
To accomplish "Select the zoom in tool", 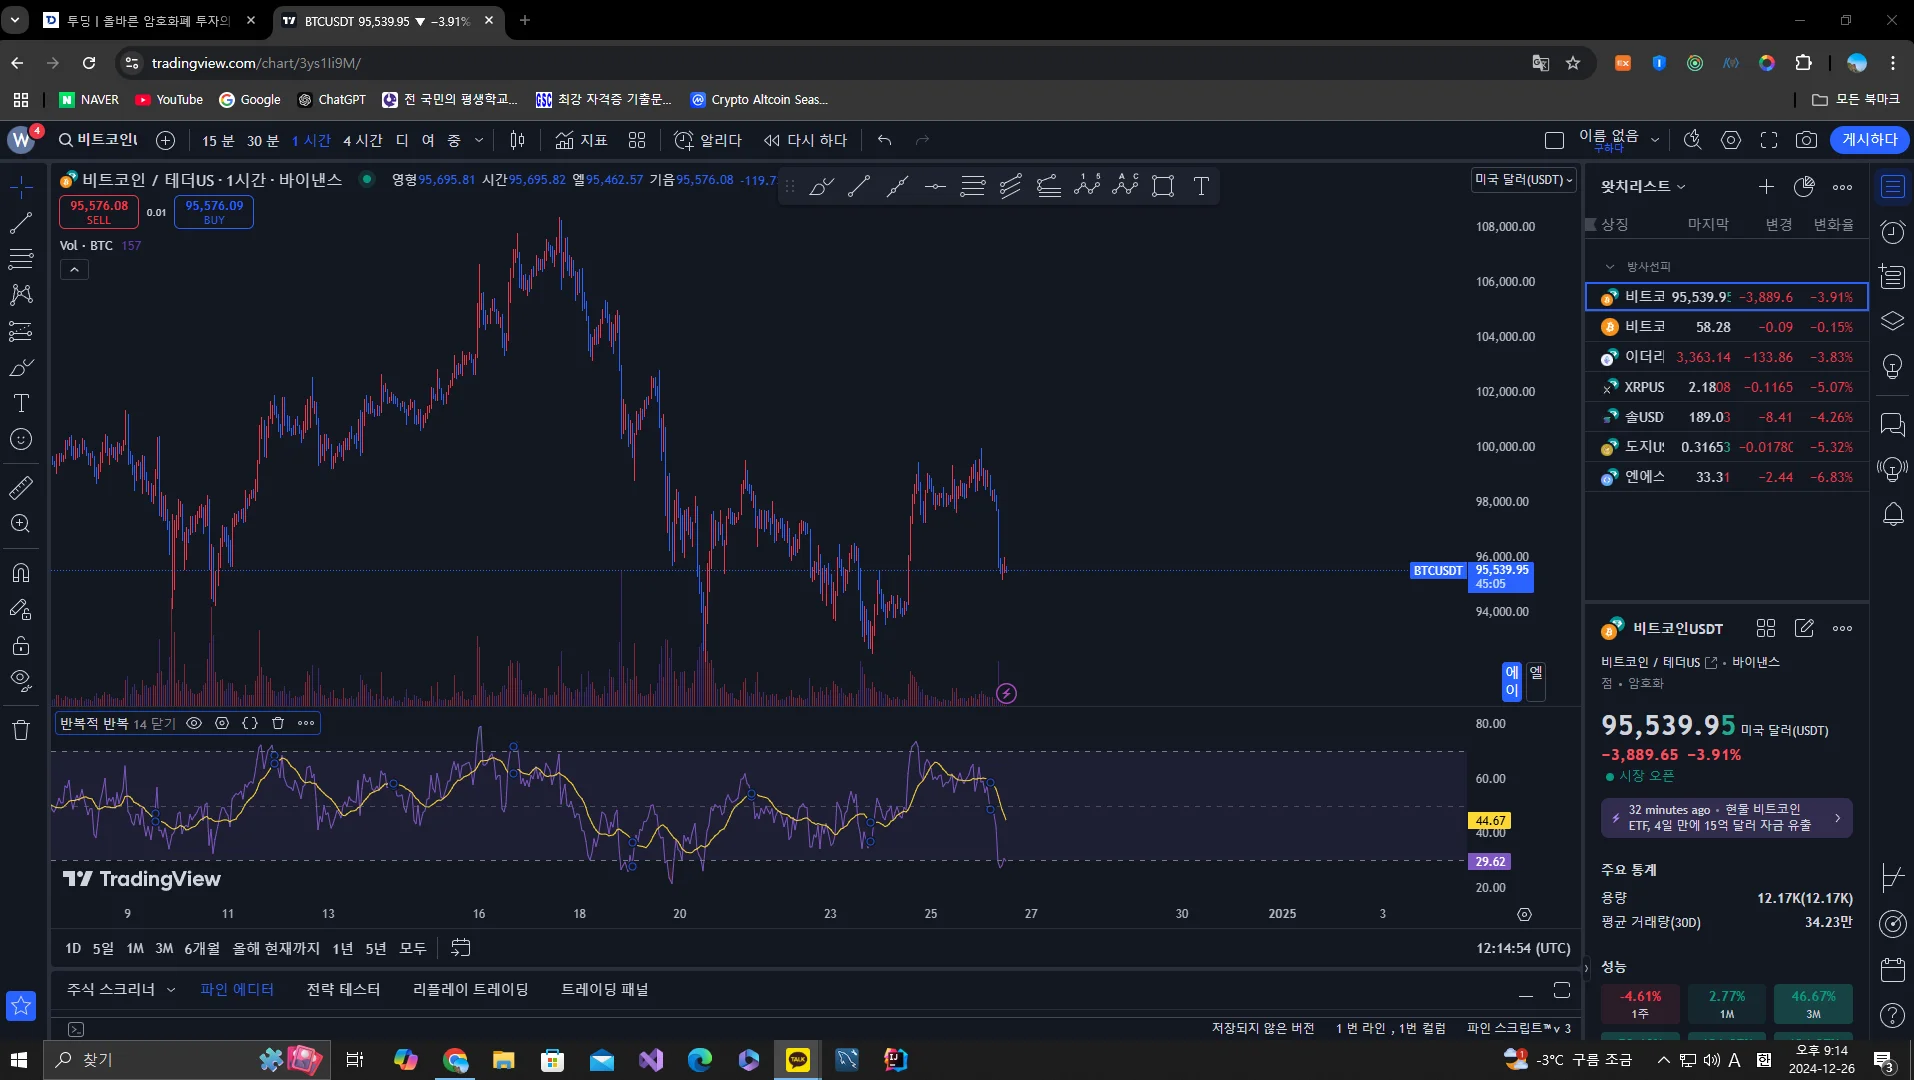I will 21,523.
